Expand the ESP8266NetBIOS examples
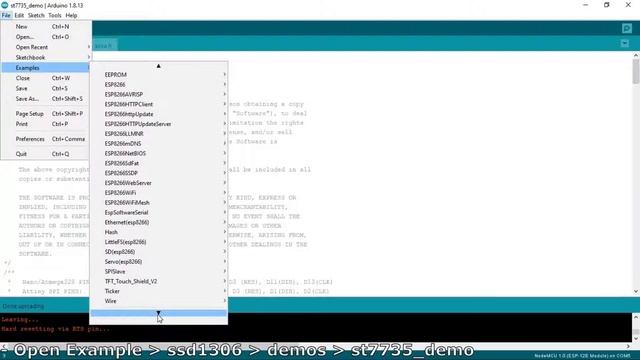Image resolution: width=640 pixels, height=360 pixels. click(x=159, y=153)
